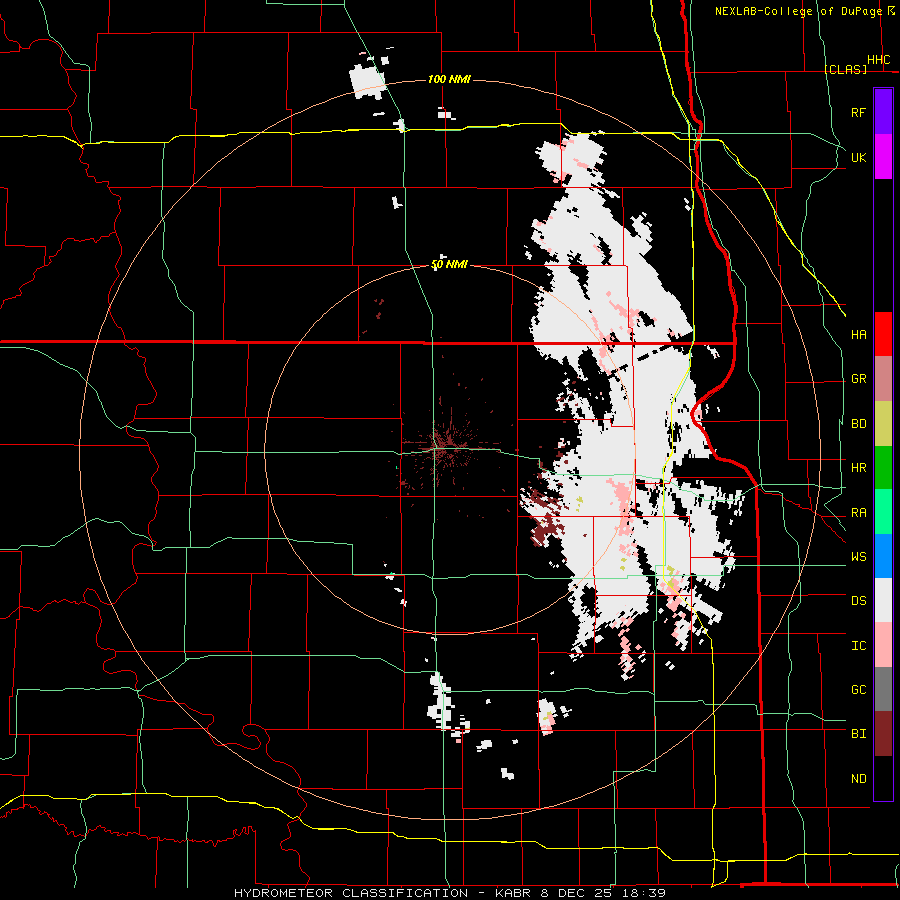This screenshot has width=900, height=900.
Task: Click the magenta UK color swatch
Action: pos(883,157)
